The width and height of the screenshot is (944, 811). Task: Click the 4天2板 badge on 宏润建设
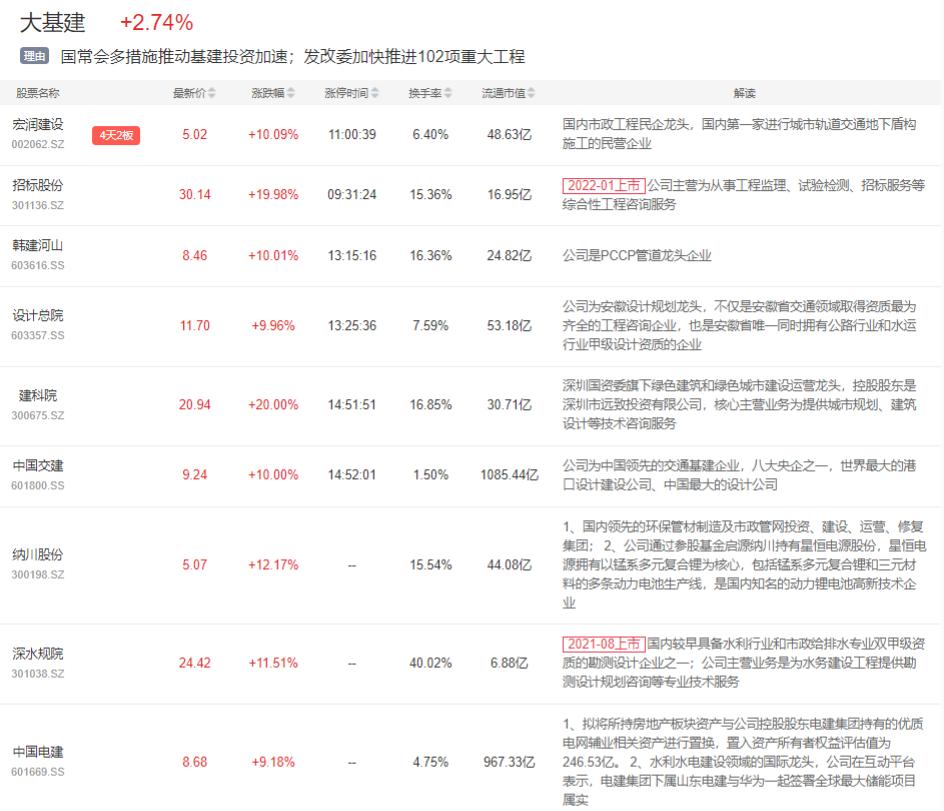point(116,135)
